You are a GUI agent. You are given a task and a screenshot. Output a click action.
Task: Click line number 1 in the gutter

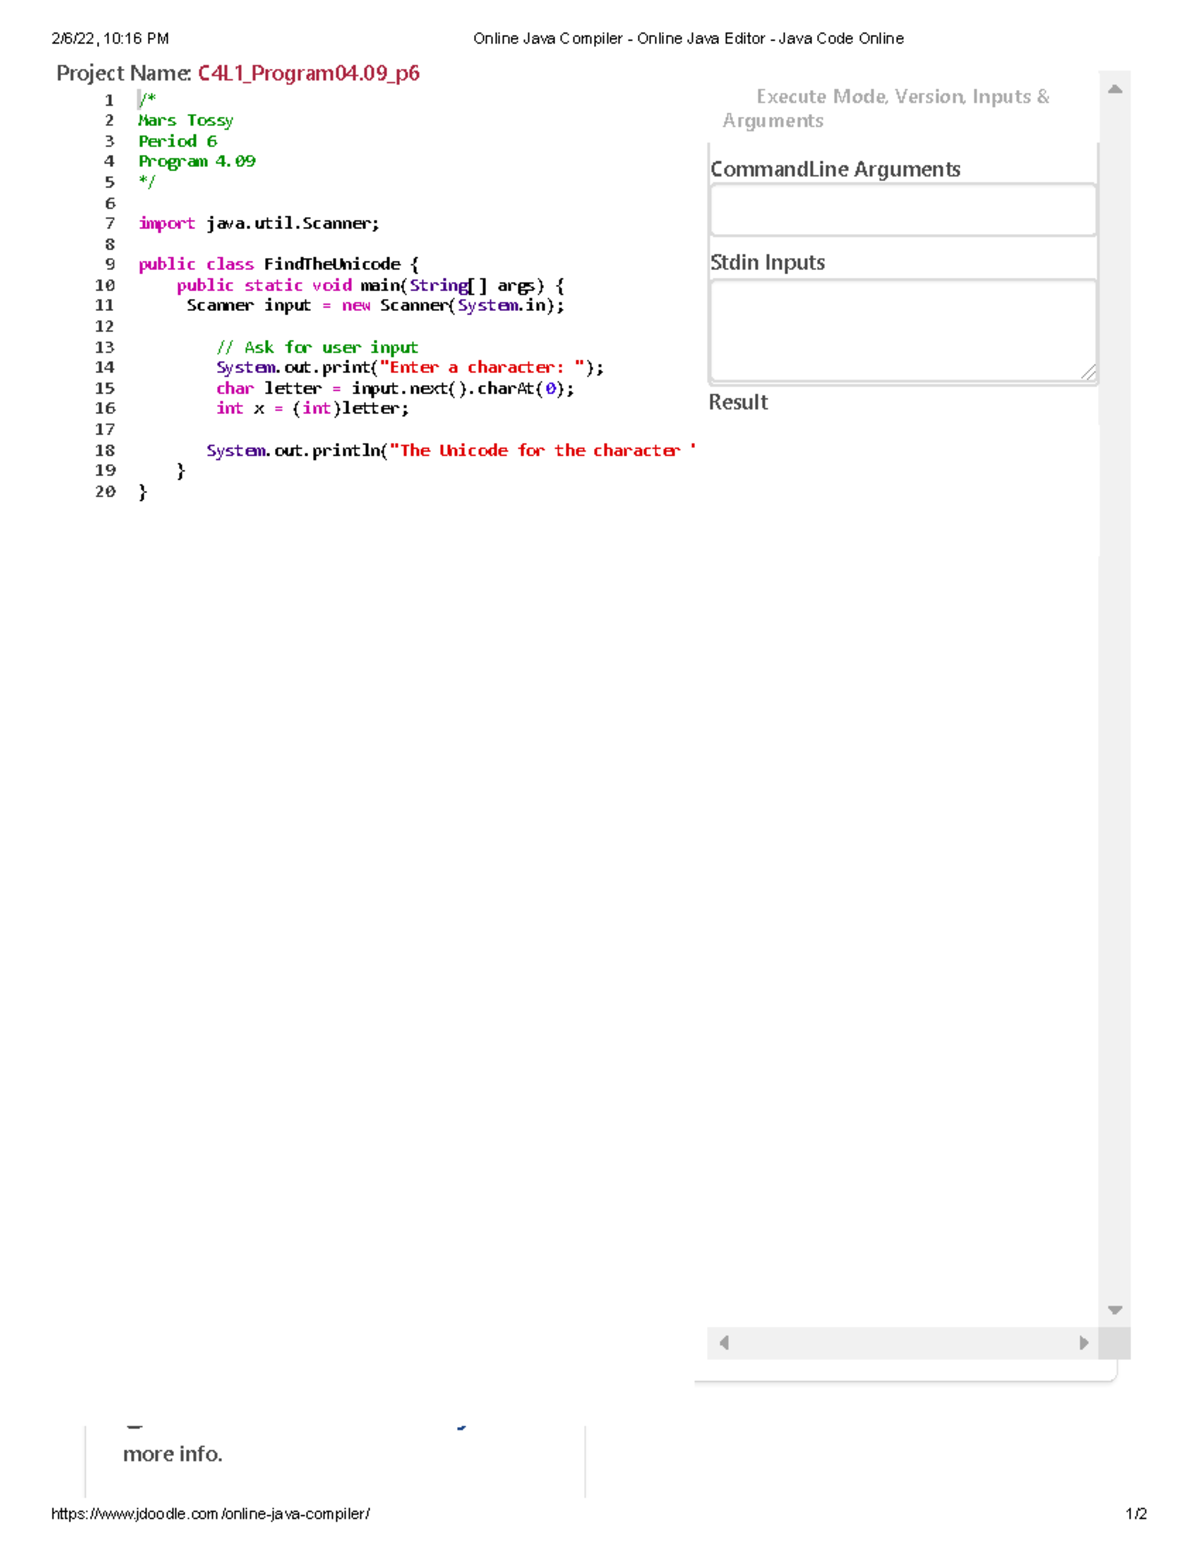point(109,100)
